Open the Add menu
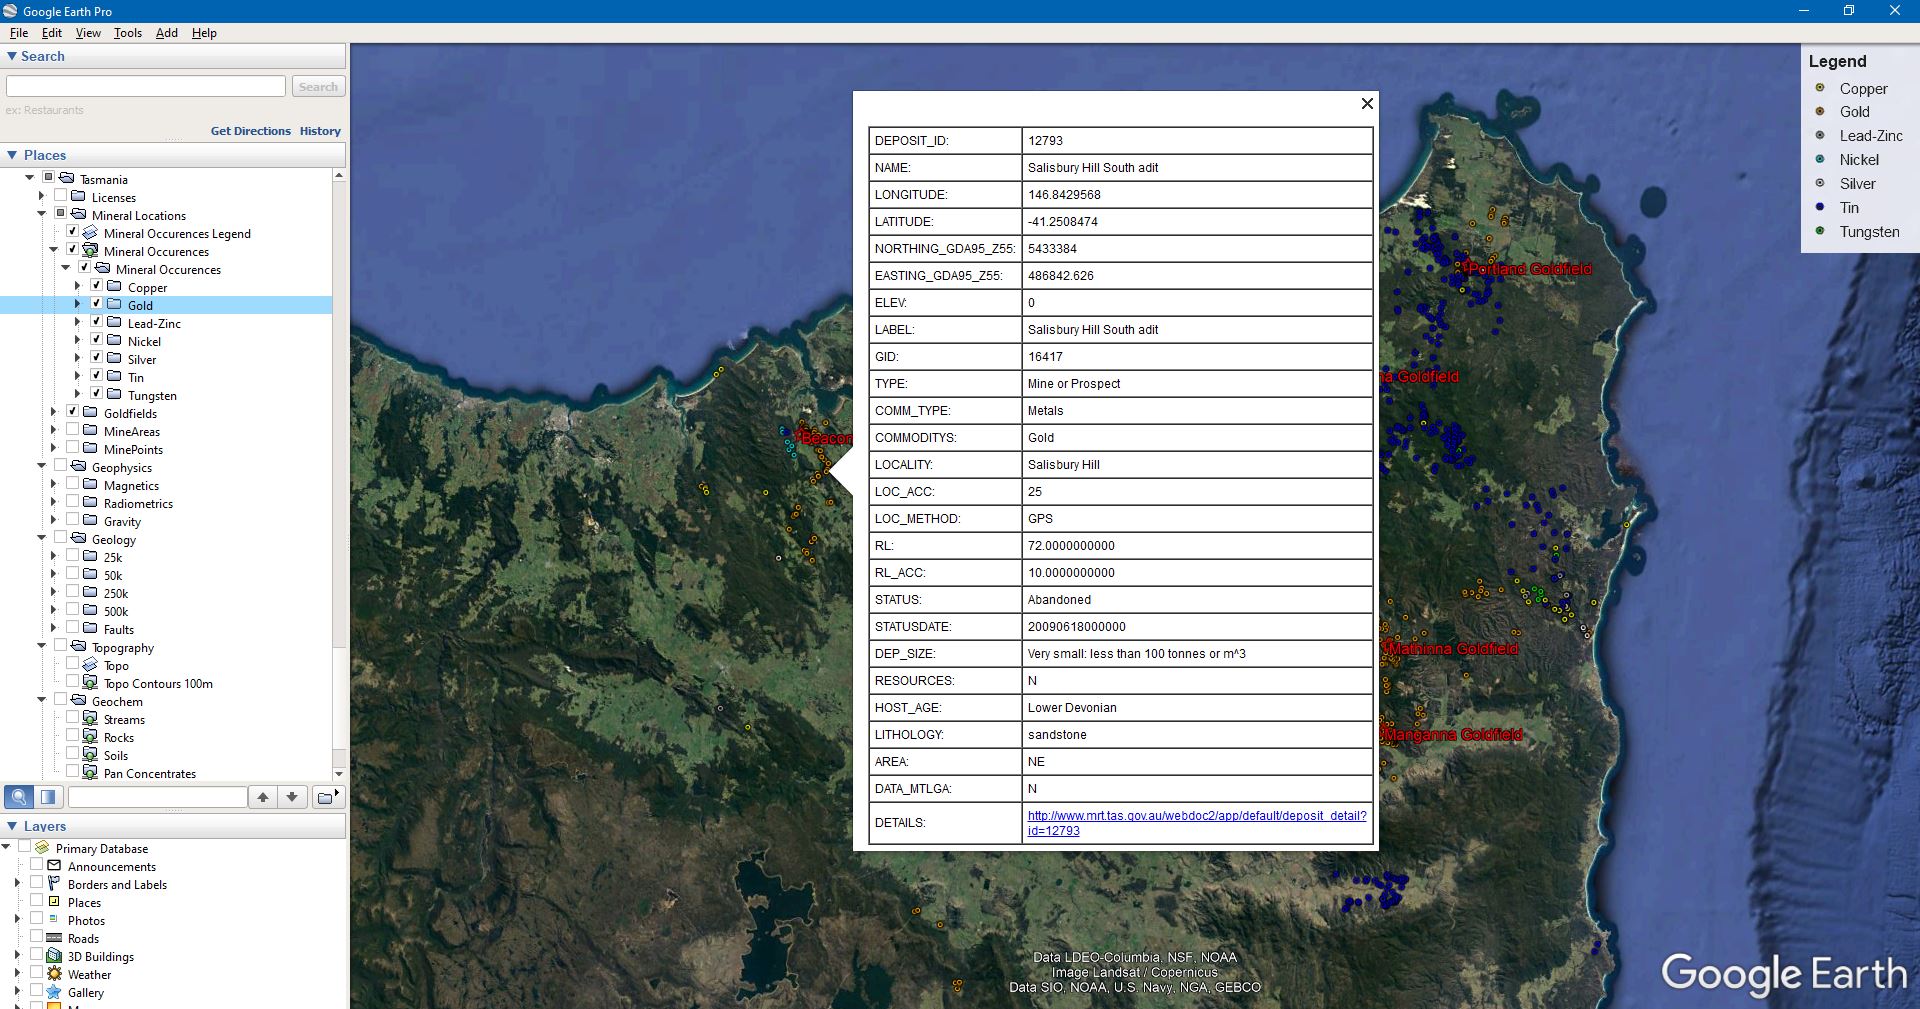Screen dimensions: 1920x1009 tap(167, 33)
